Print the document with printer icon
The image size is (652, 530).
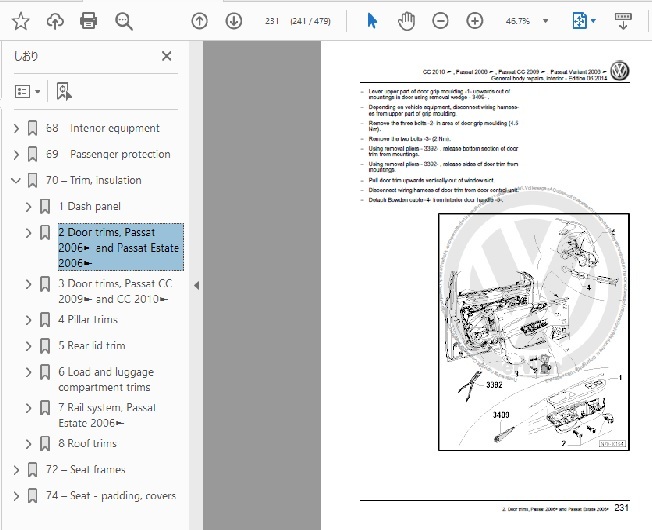point(89,21)
